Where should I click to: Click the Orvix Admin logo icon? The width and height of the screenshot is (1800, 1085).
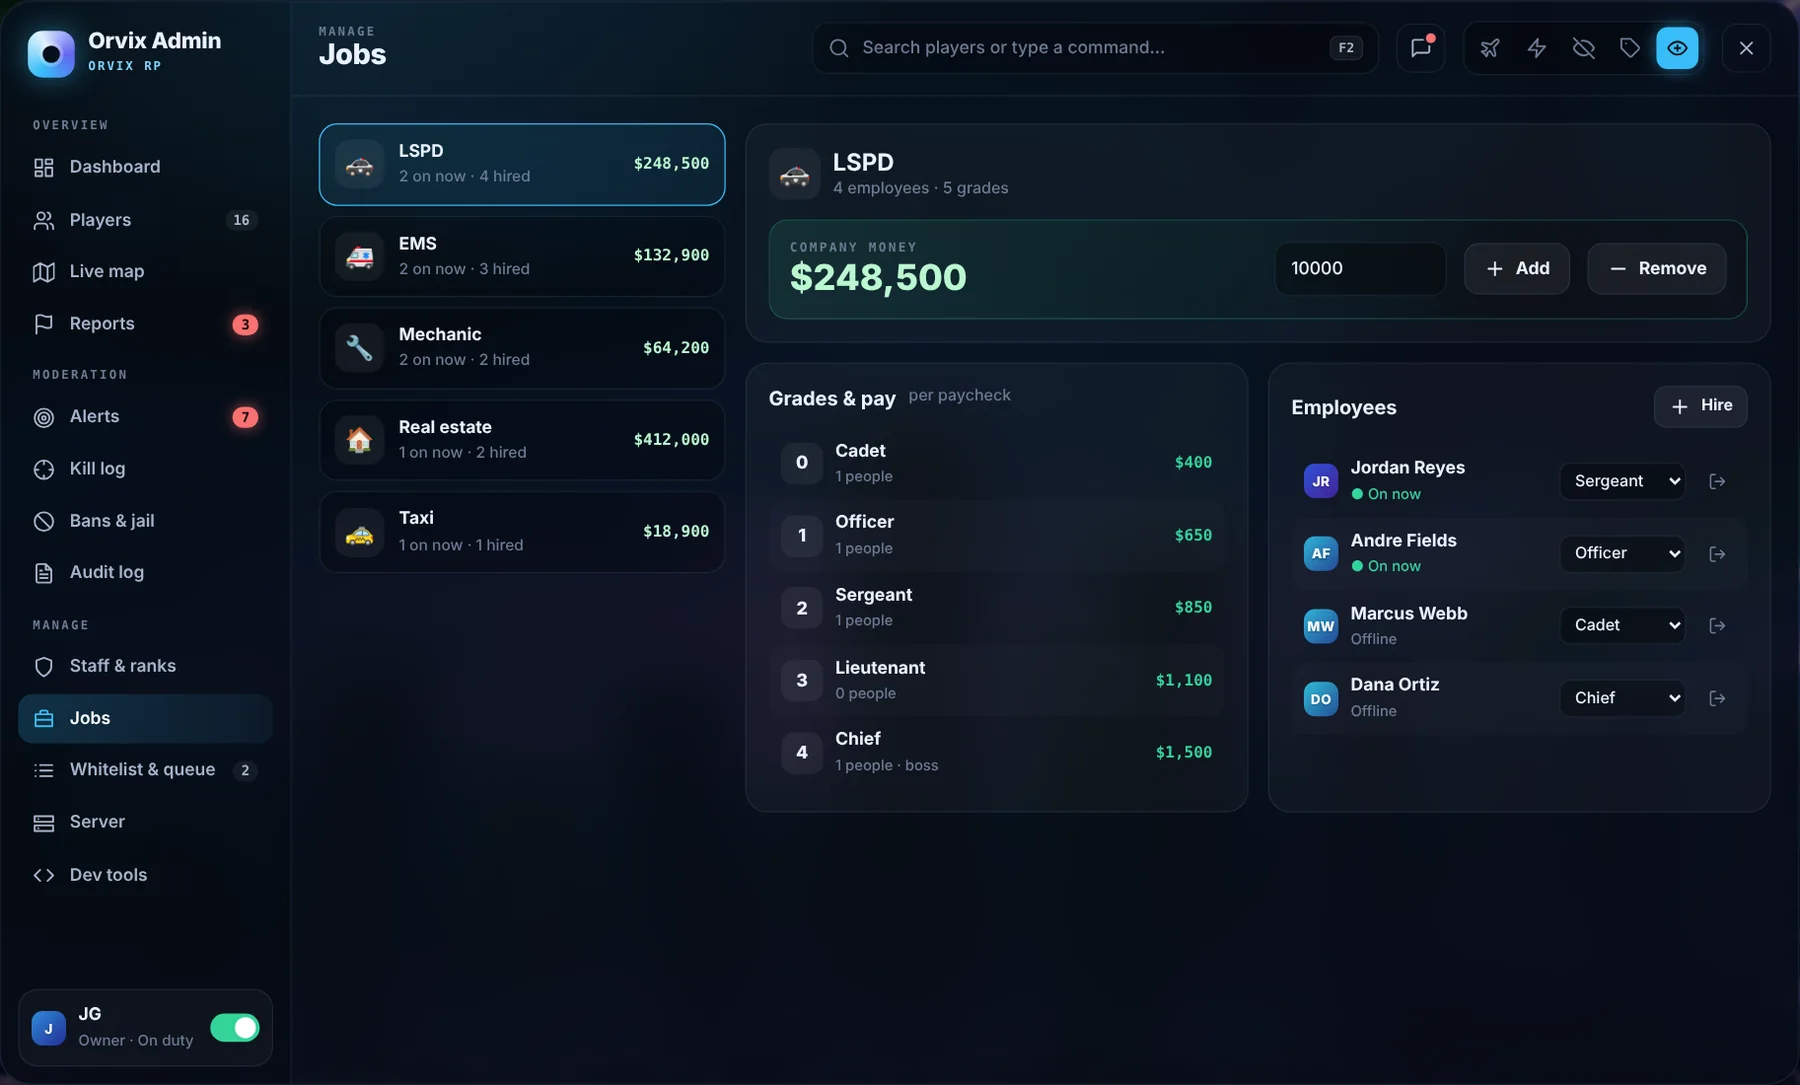[x=51, y=53]
